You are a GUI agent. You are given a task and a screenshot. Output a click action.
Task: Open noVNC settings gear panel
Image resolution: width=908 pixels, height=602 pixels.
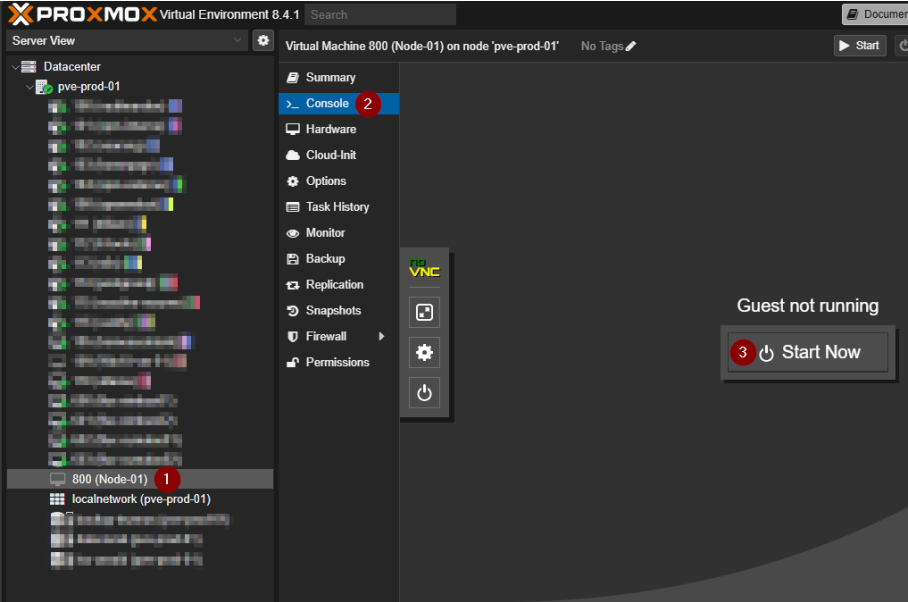coord(424,352)
